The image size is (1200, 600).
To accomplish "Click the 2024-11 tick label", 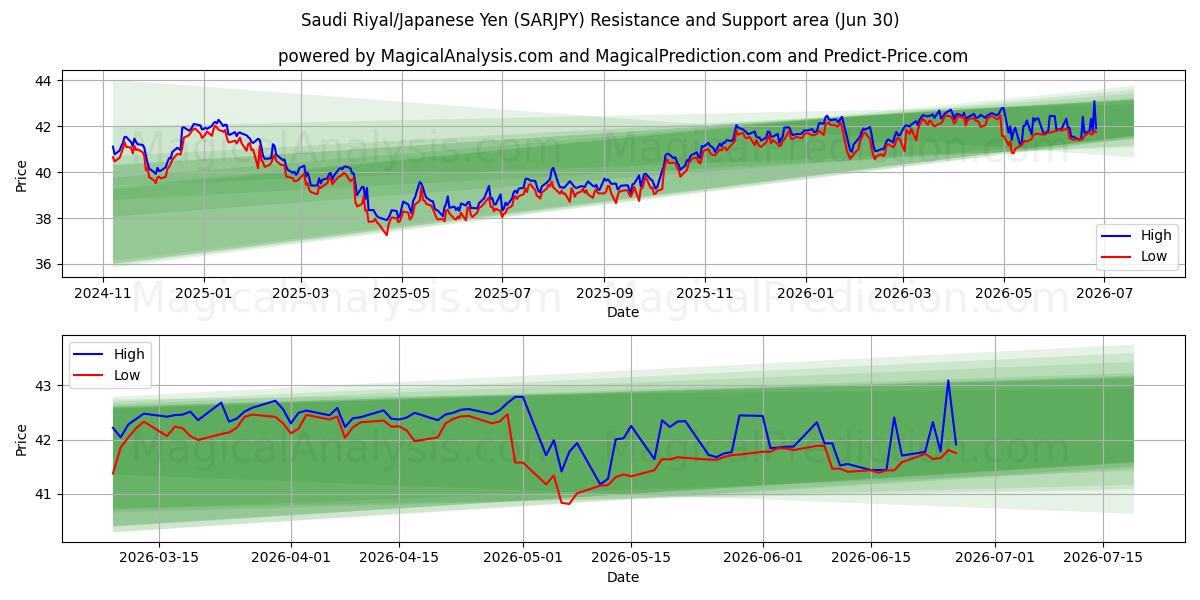I will pos(104,292).
